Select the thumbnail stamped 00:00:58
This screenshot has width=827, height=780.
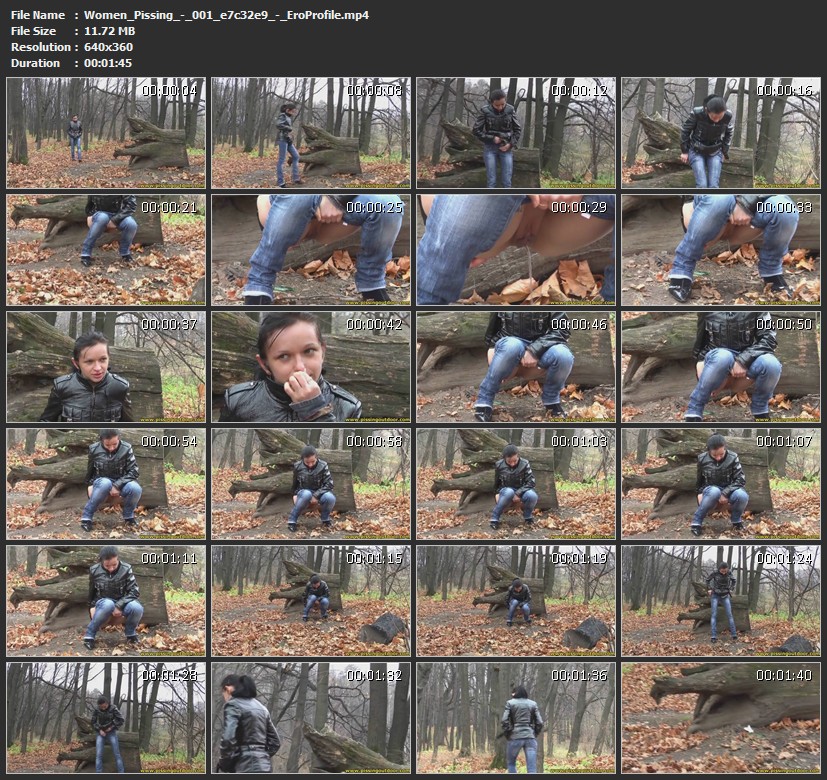coord(311,484)
